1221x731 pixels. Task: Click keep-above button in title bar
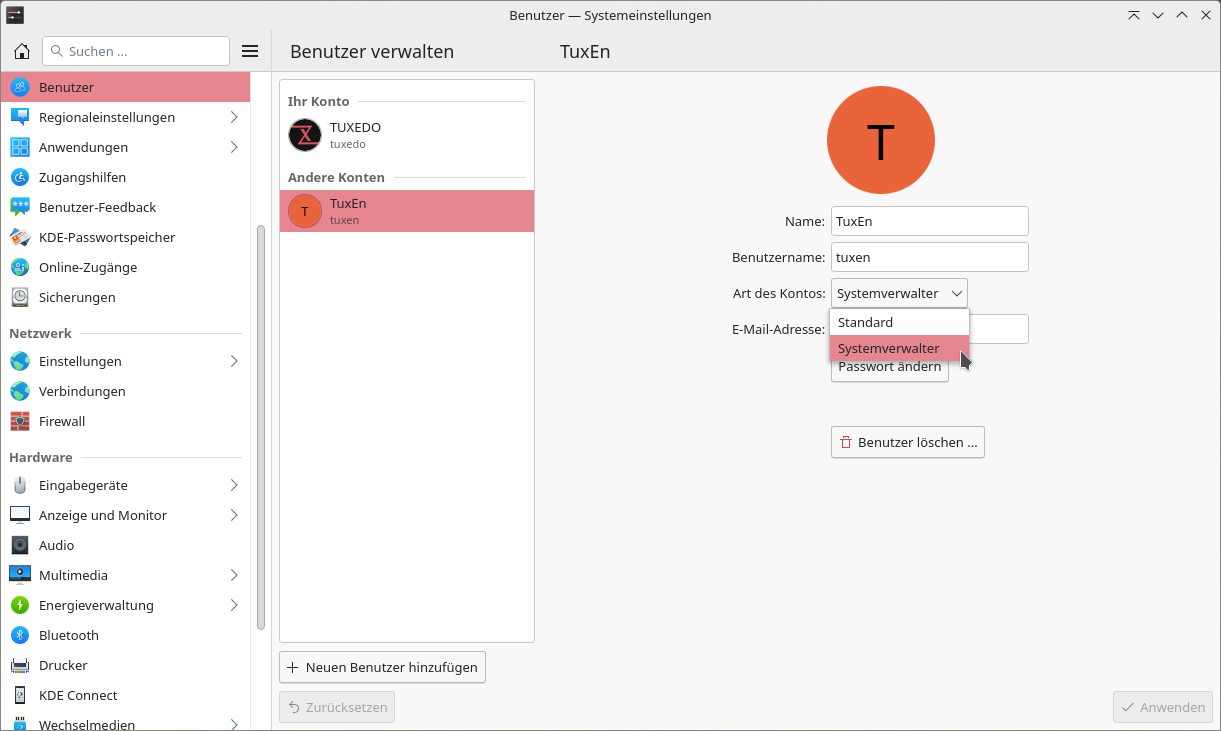click(x=1133, y=15)
